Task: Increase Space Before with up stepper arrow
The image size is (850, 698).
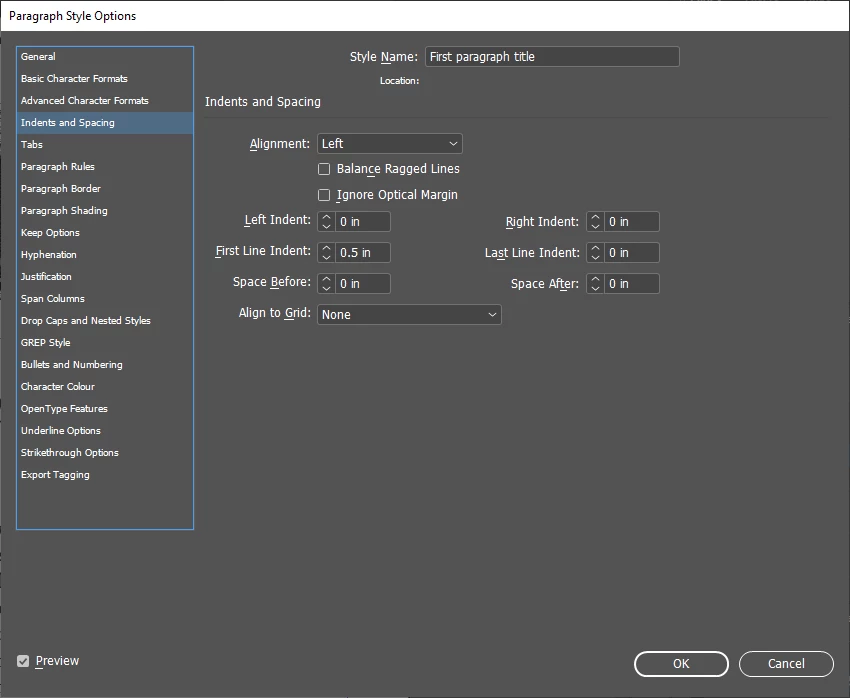Action: pos(326,279)
